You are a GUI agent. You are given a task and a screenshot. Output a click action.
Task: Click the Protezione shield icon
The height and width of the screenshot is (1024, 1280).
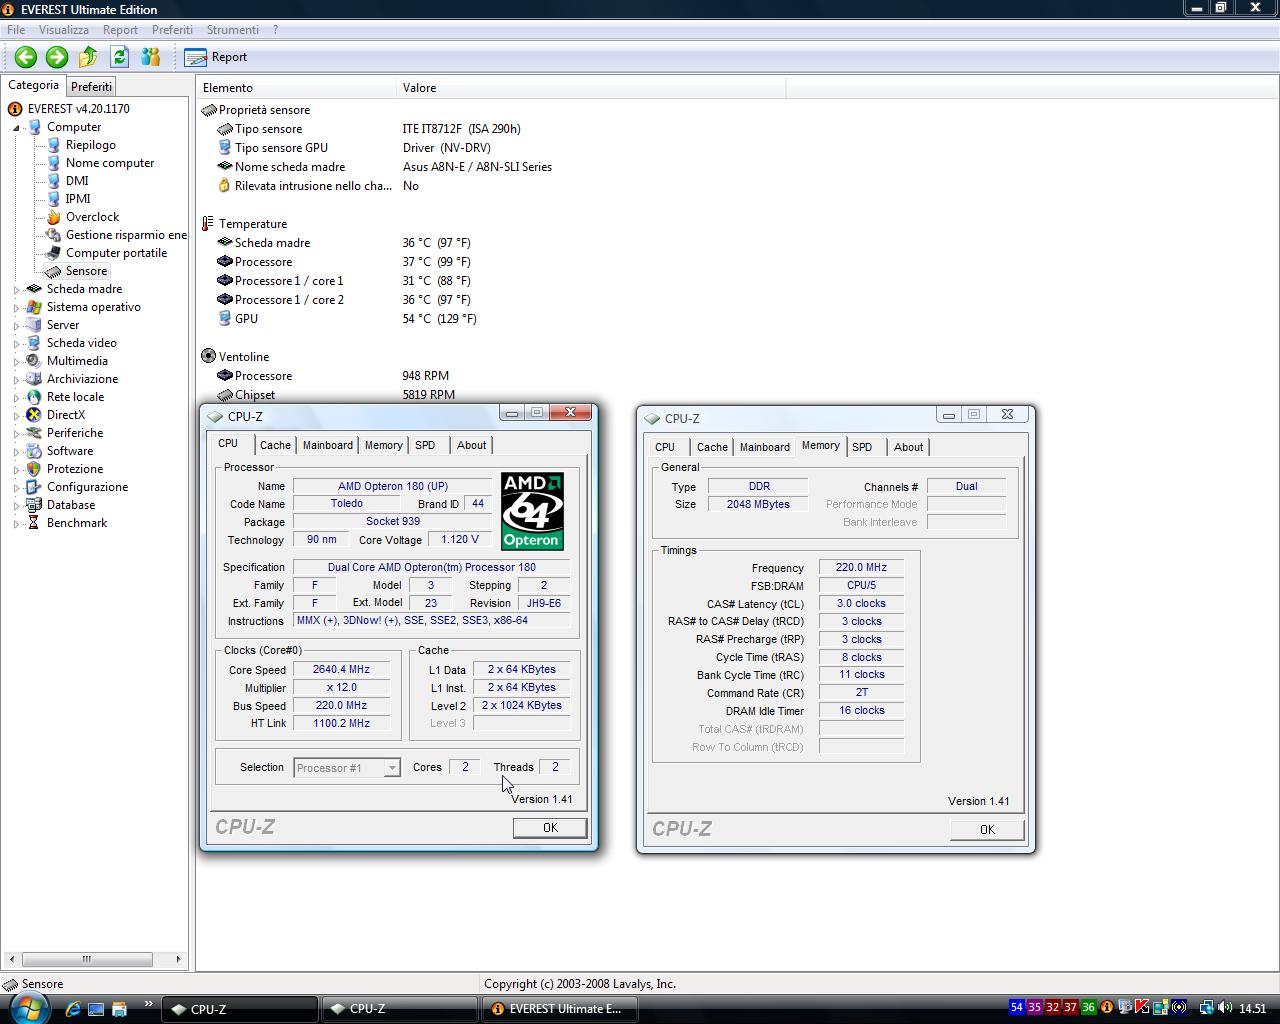(34, 469)
